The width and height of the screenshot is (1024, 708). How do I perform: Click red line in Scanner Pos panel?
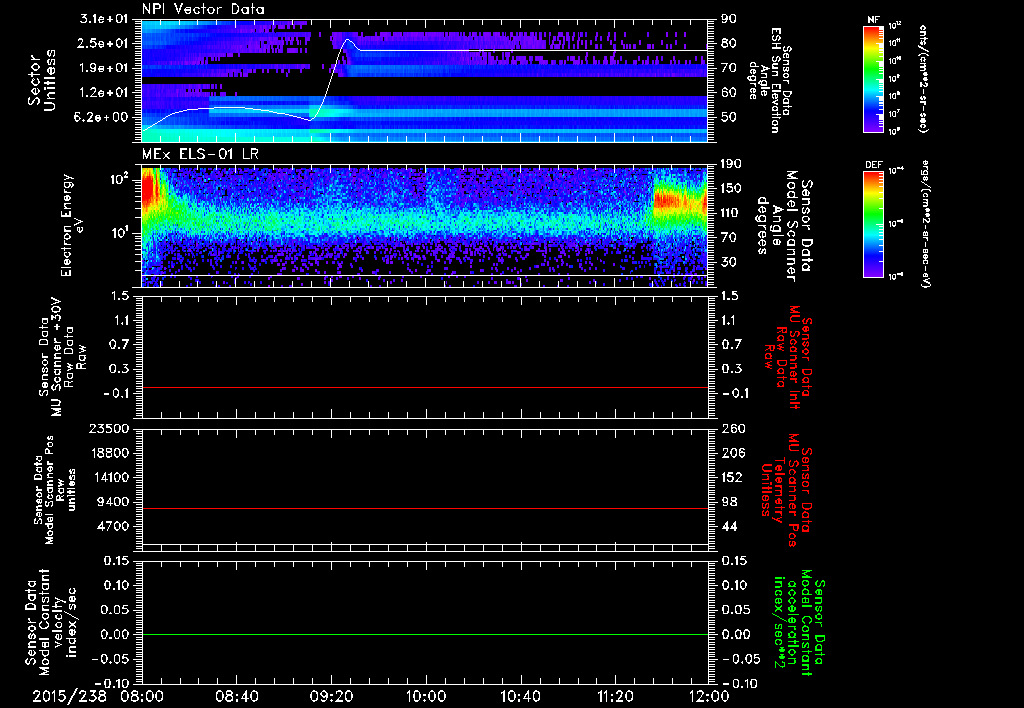click(x=425, y=508)
